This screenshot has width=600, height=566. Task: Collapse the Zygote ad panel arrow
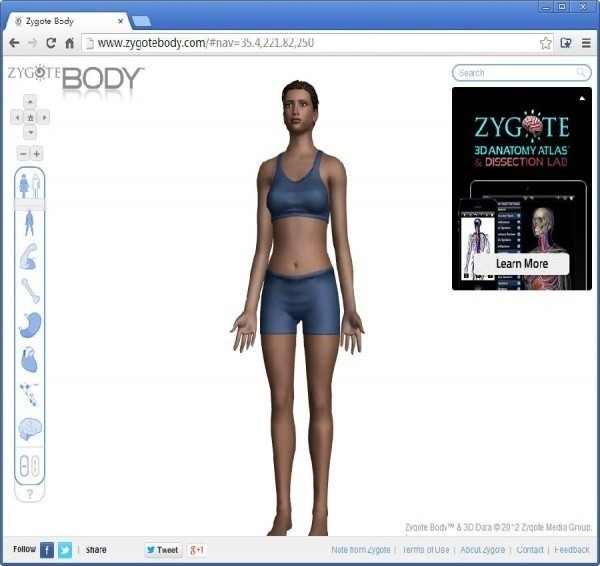pos(583,97)
